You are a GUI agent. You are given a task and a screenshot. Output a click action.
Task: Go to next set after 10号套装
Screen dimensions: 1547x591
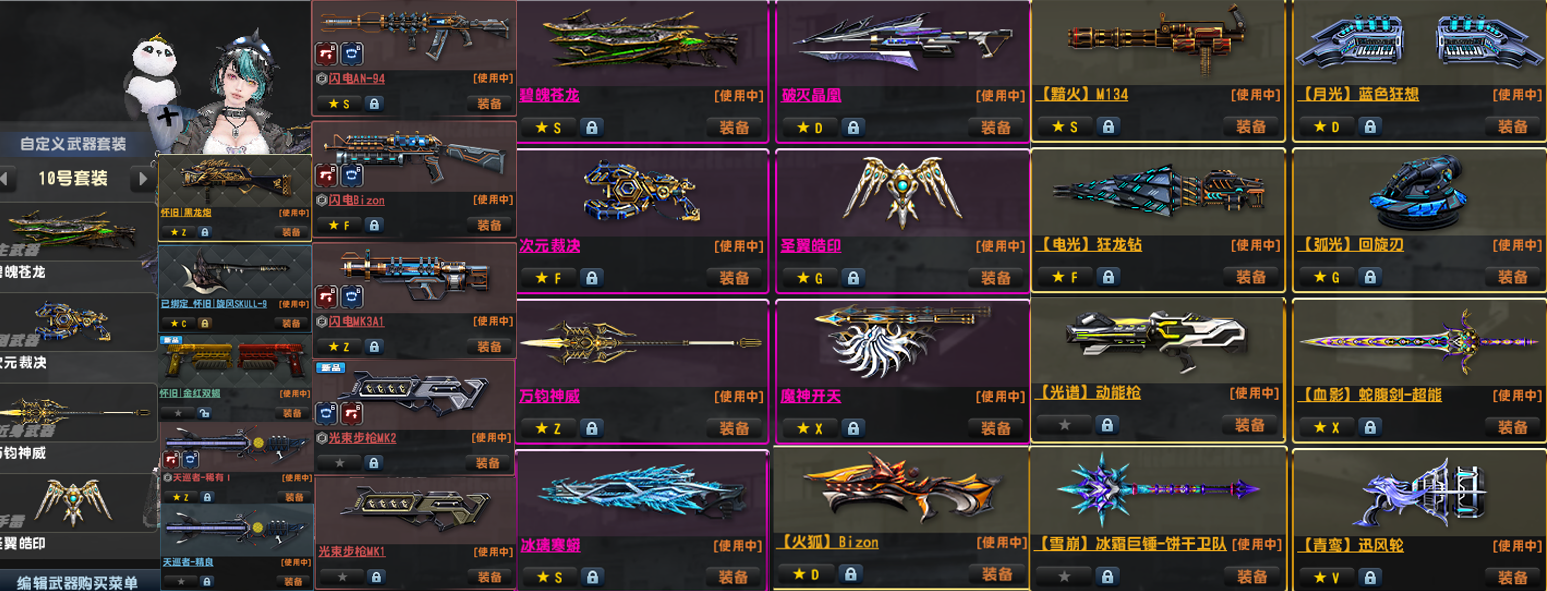click(144, 179)
